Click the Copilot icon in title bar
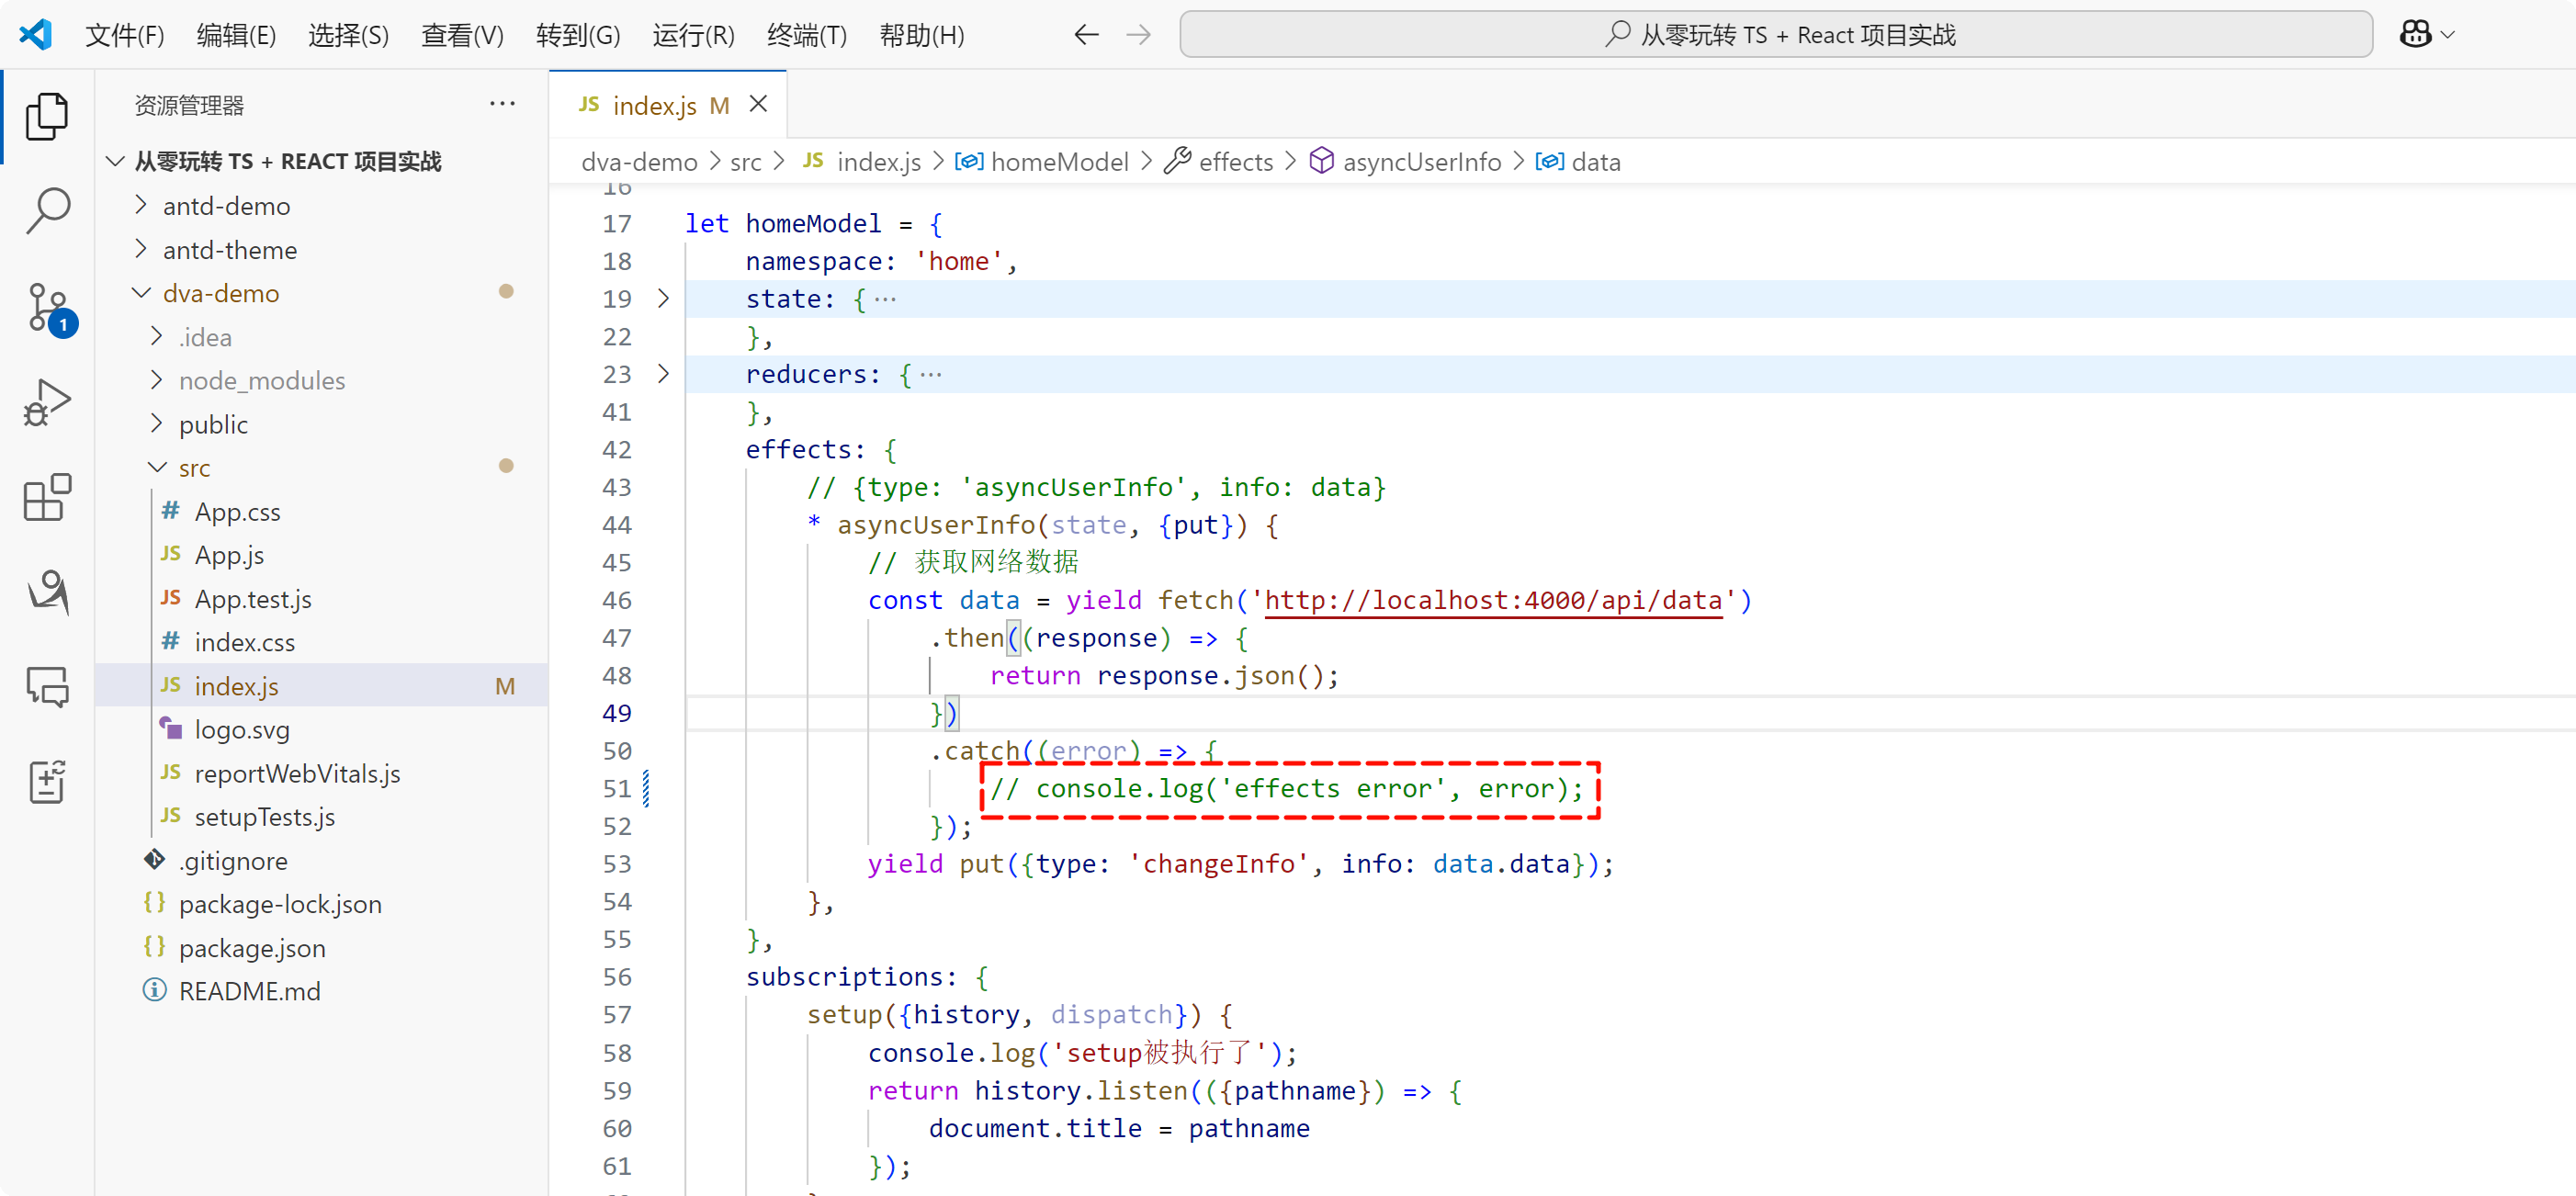The width and height of the screenshot is (2576, 1196). point(2415,35)
